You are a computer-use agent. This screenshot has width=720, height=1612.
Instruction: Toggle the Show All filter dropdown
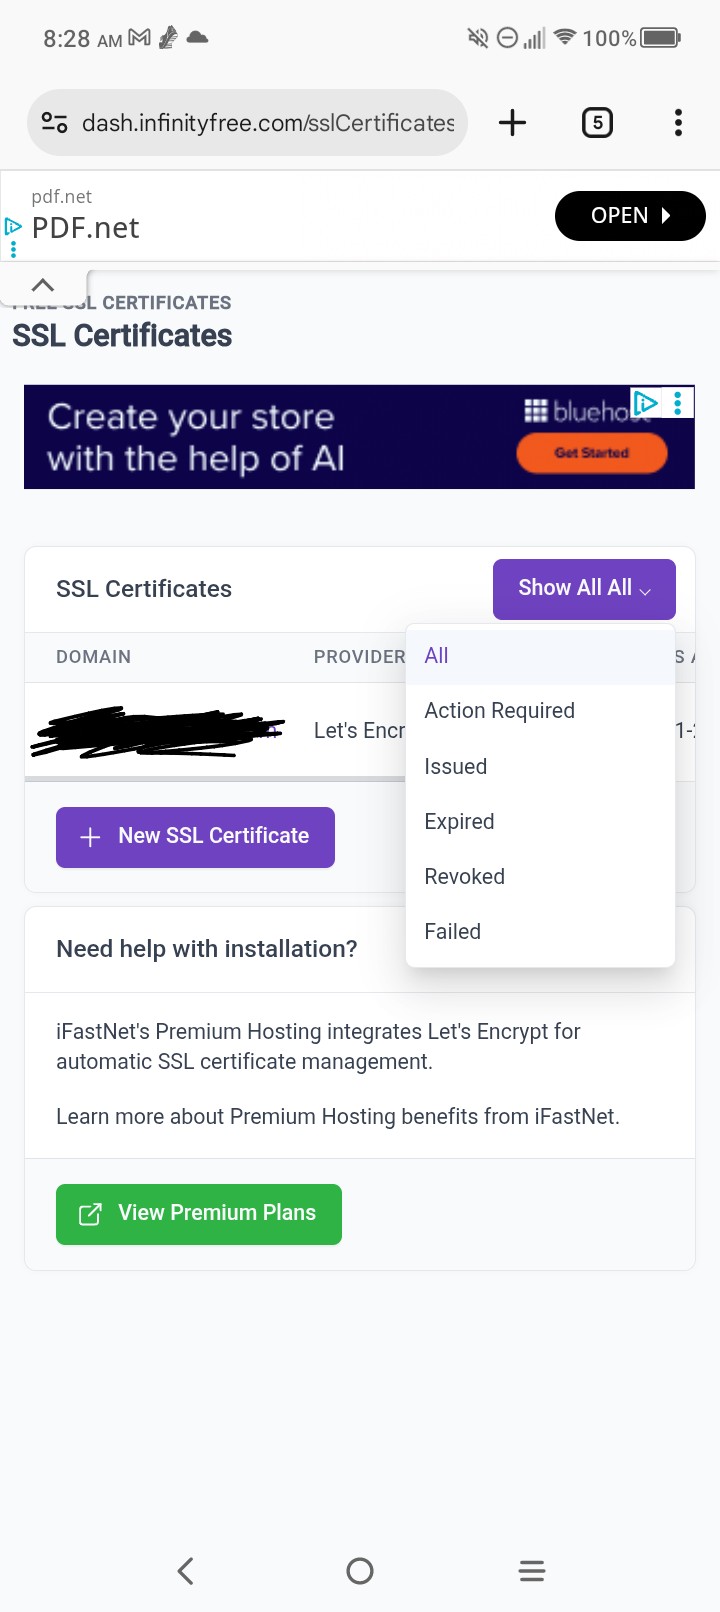[584, 589]
